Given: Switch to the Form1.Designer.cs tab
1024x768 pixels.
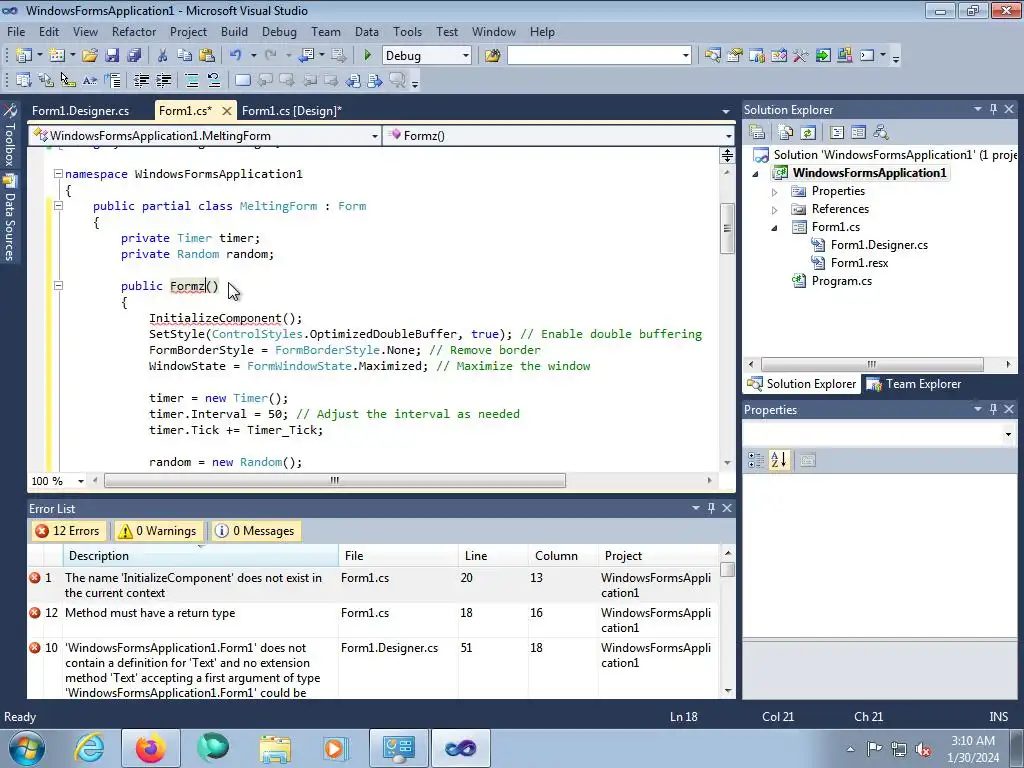Looking at the screenshot, I should [80, 111].
